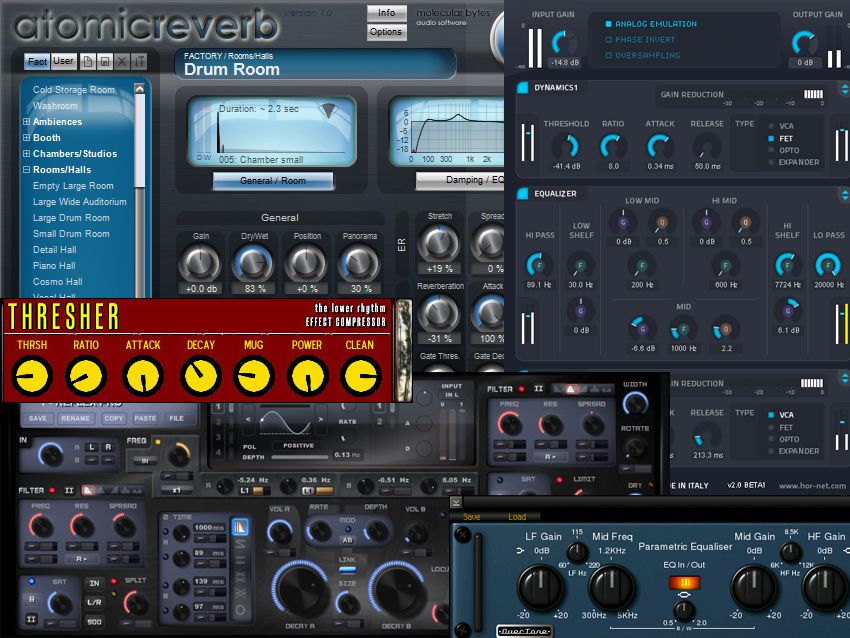Open the Damping / EQ tab
The image size is (850, 638).
point(460,180)
